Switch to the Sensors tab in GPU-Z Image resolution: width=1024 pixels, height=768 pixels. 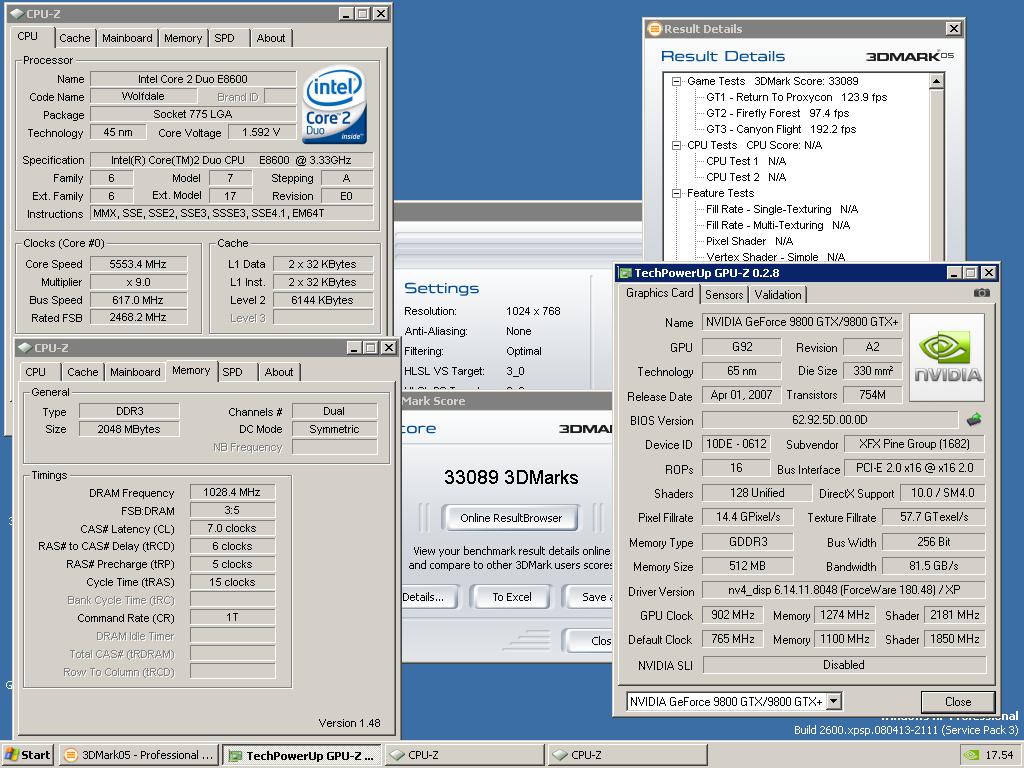tap(724, 295)
